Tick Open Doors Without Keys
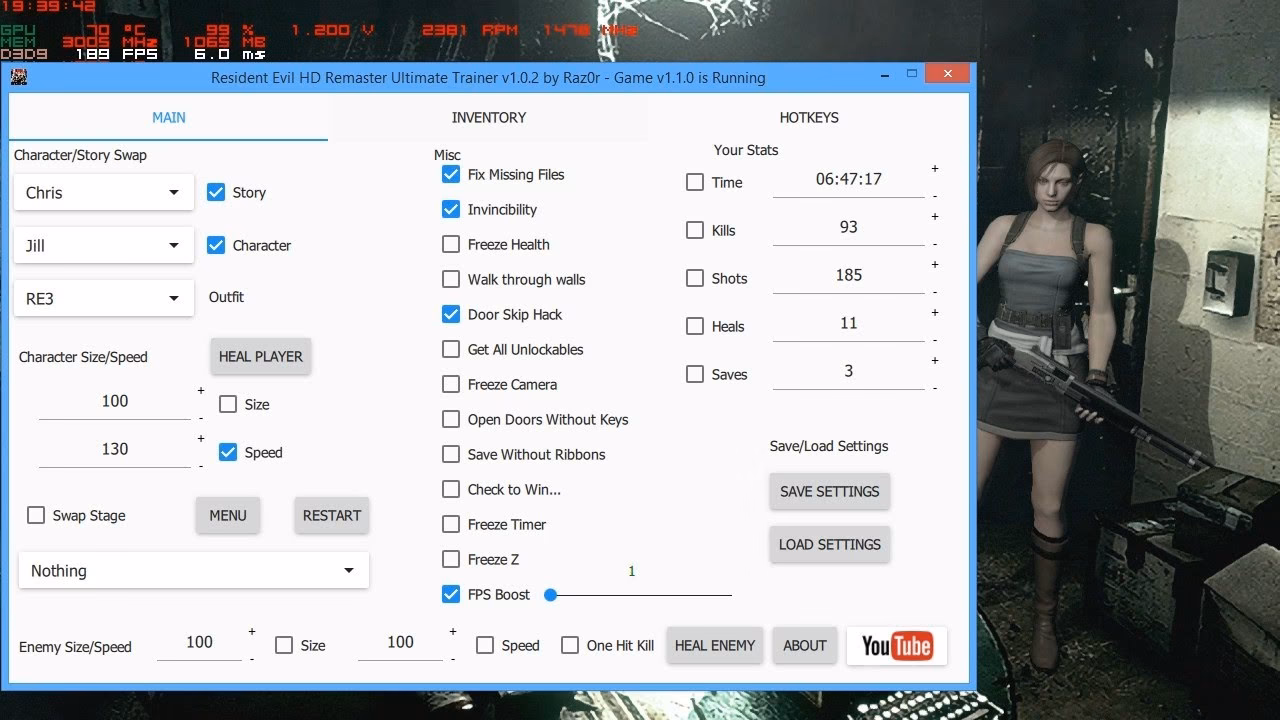Screen dimensions: 1280x720 [x=451, y=419]
